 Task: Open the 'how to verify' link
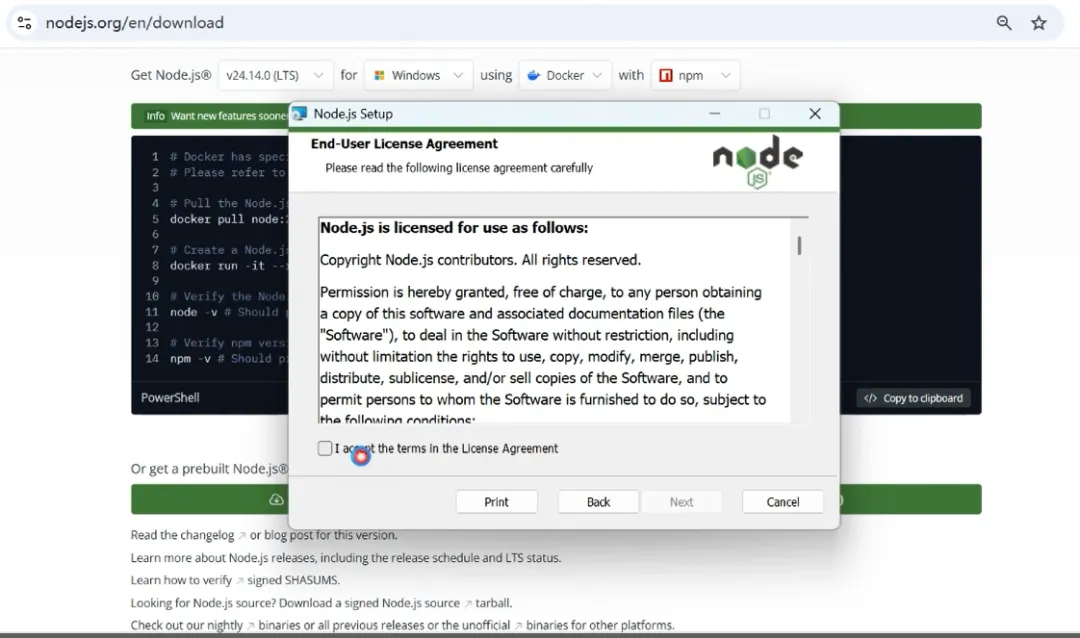pos(181,580)
